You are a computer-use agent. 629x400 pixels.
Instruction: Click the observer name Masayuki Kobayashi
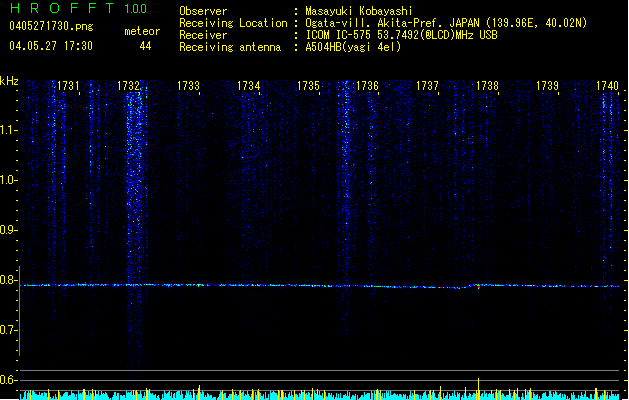(359, 11)
